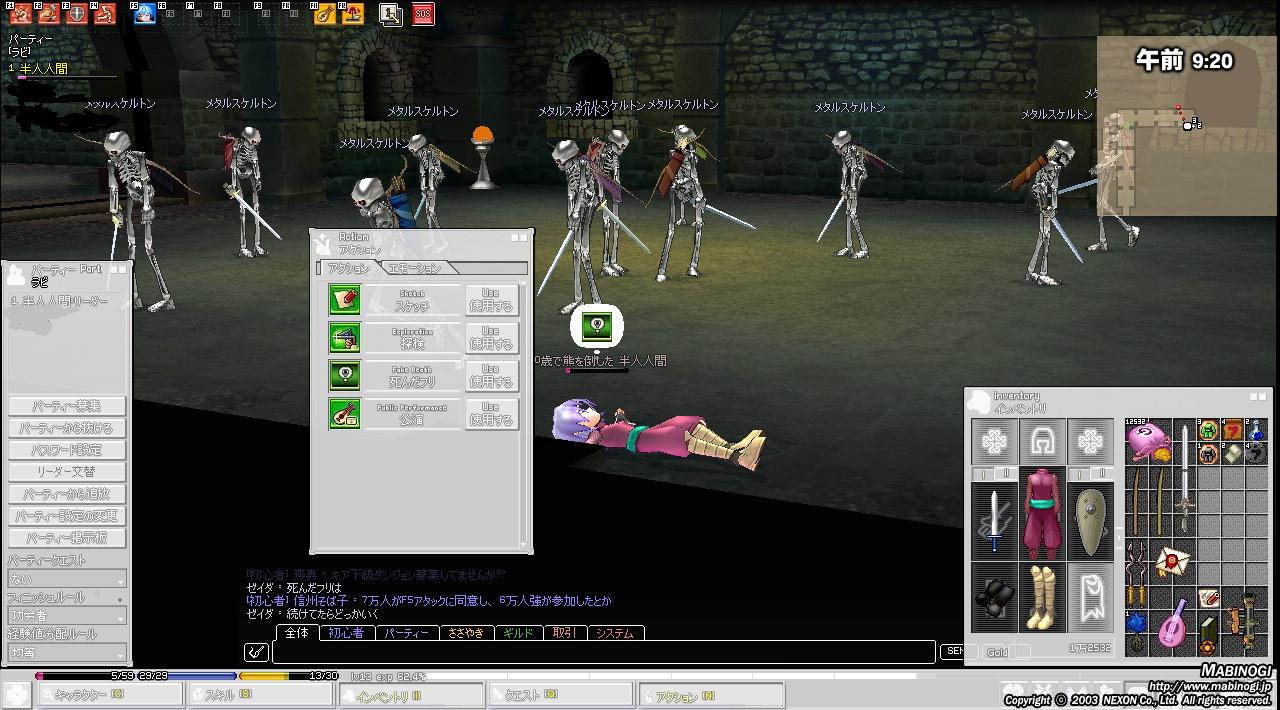Click inside the chat message input field
Screen dimensions: 1280x710
pyautogui.click(x=600, y=652)
